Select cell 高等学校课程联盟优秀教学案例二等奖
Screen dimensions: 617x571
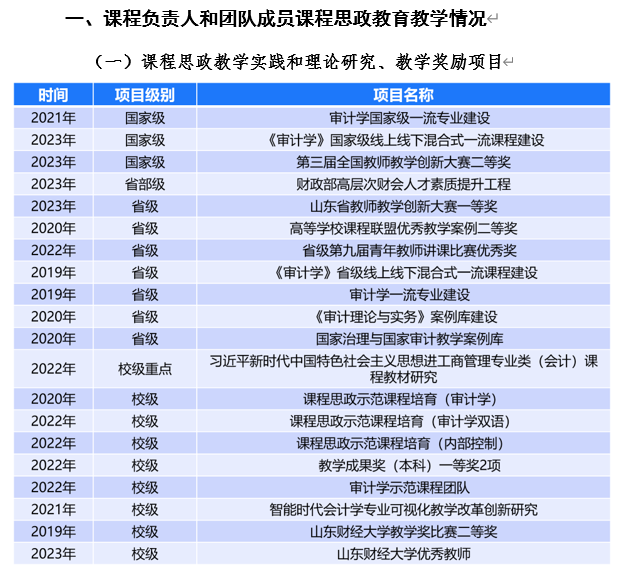click(x=403, y=228)
